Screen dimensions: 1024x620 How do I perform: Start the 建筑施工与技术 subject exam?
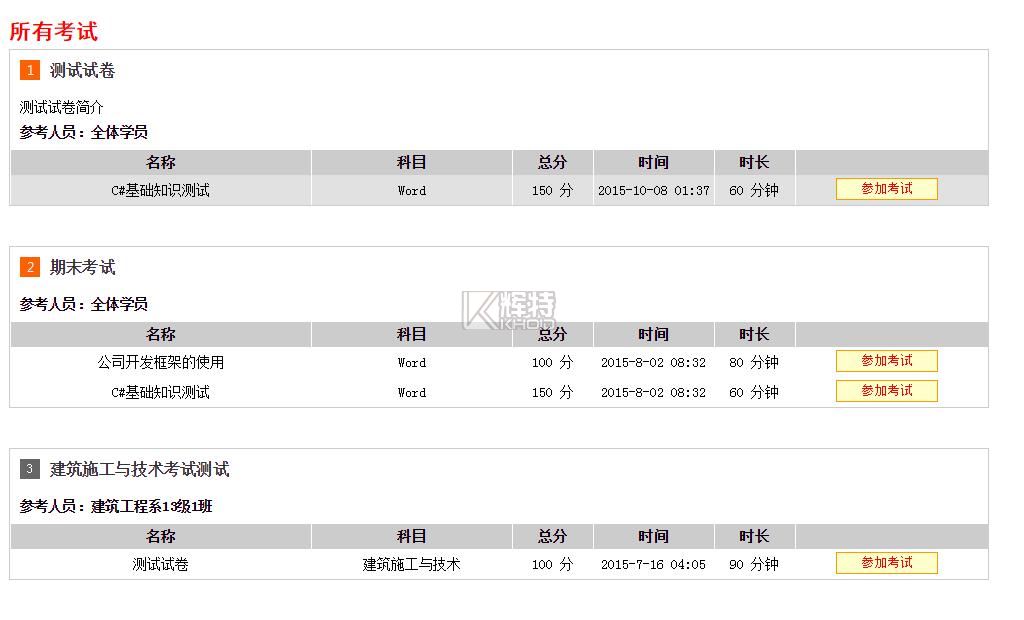point(886,563)
